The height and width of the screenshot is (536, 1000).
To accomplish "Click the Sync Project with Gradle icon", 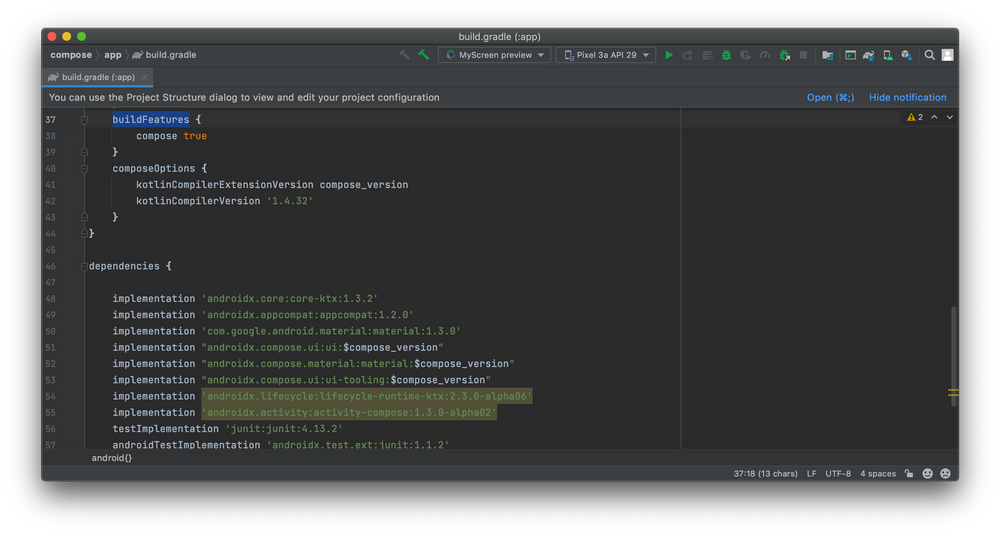I will coord(869,56).
